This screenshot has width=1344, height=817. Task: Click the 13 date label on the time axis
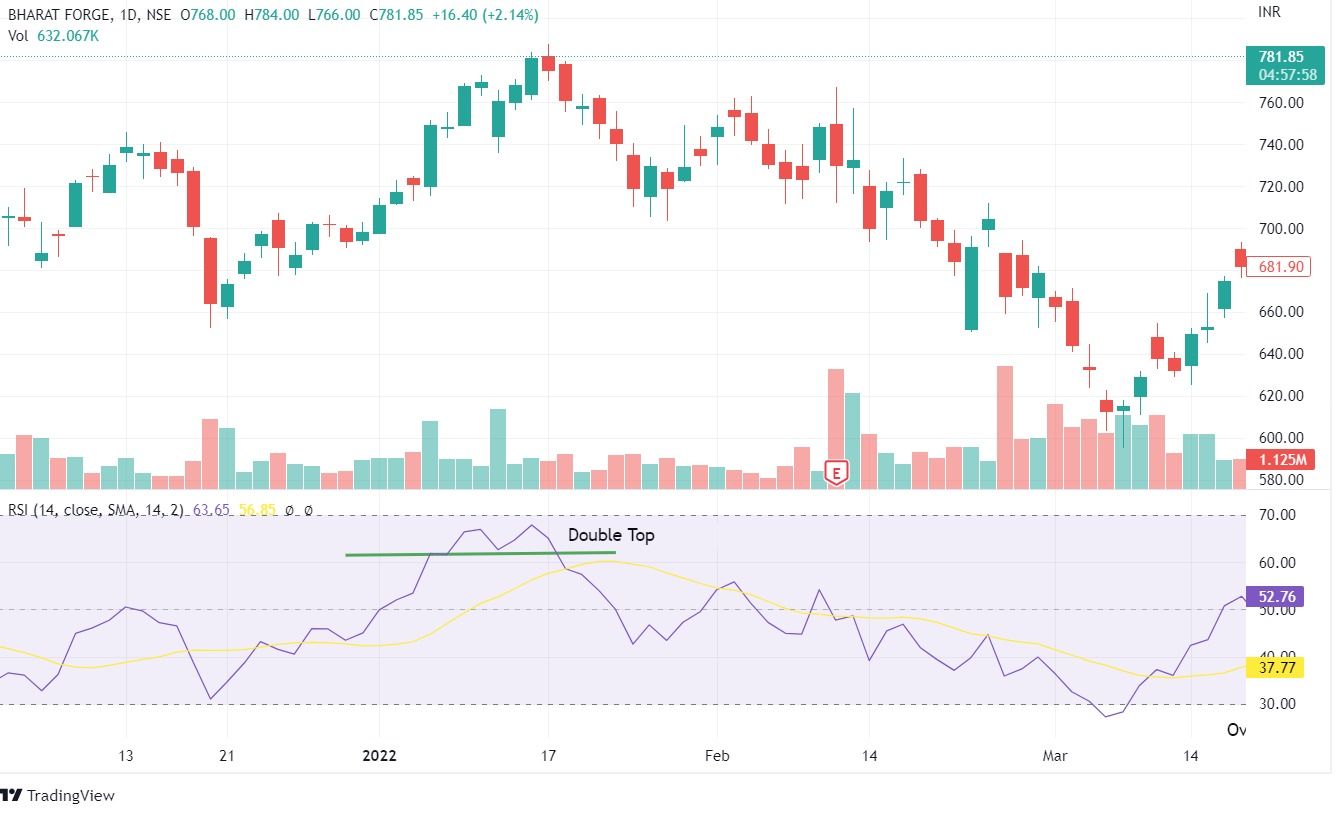[125, 756]
